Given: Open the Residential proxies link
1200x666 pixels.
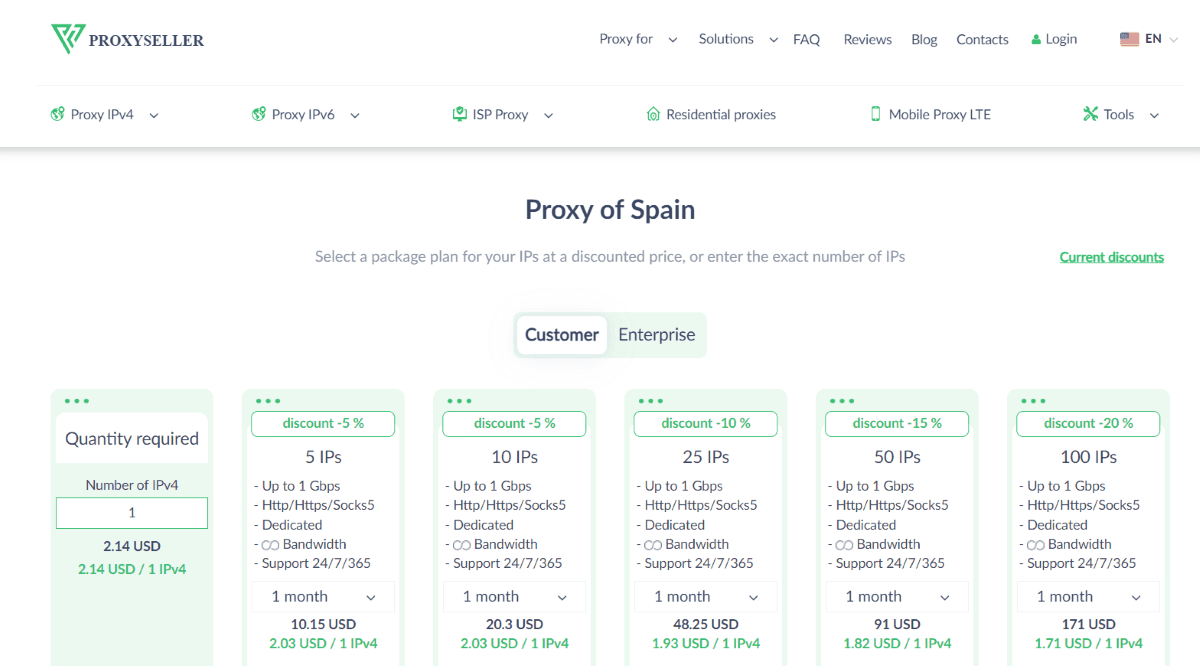Looking at the screenshot, I should point(721,115).
